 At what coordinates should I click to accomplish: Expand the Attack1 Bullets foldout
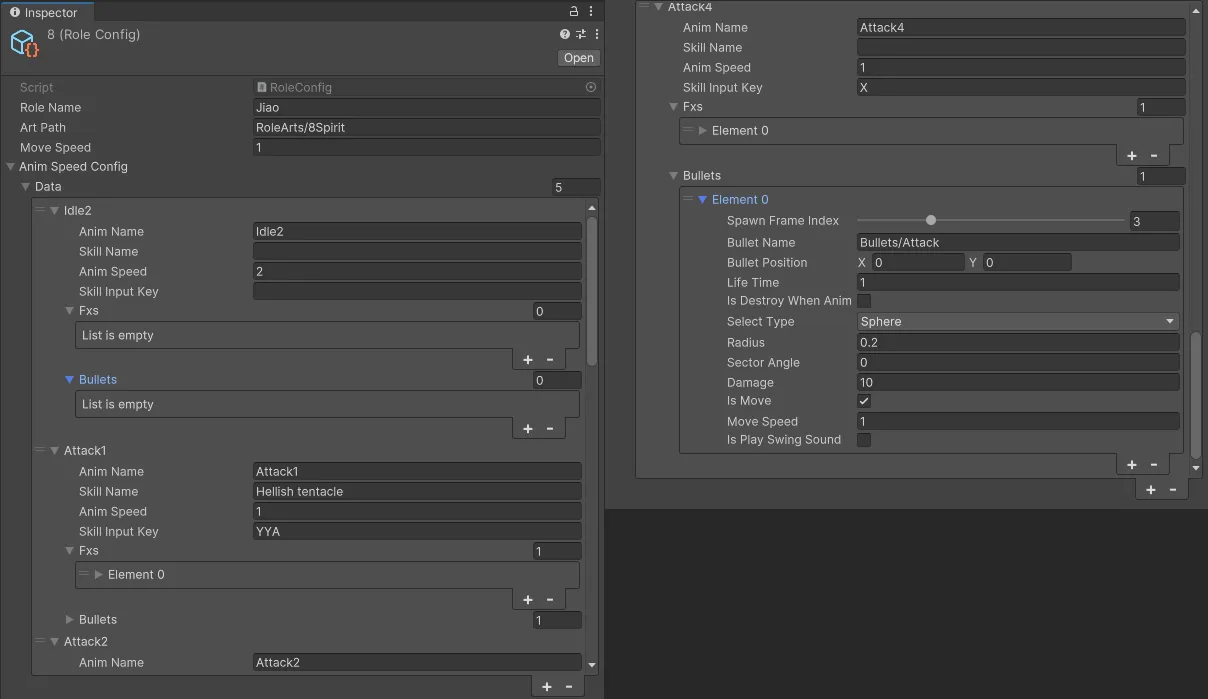click(70, 620)
